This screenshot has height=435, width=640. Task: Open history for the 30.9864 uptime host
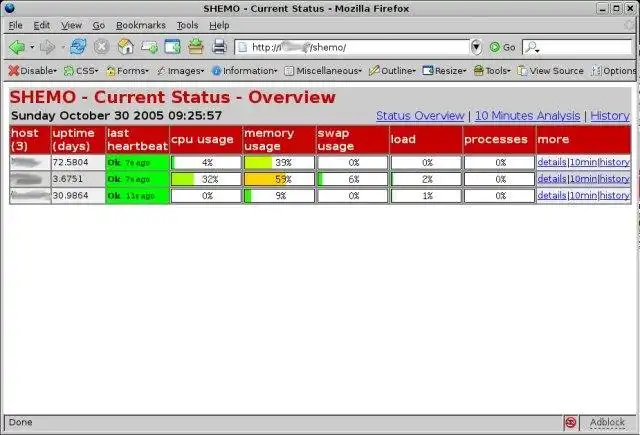[x=614, y=196]
